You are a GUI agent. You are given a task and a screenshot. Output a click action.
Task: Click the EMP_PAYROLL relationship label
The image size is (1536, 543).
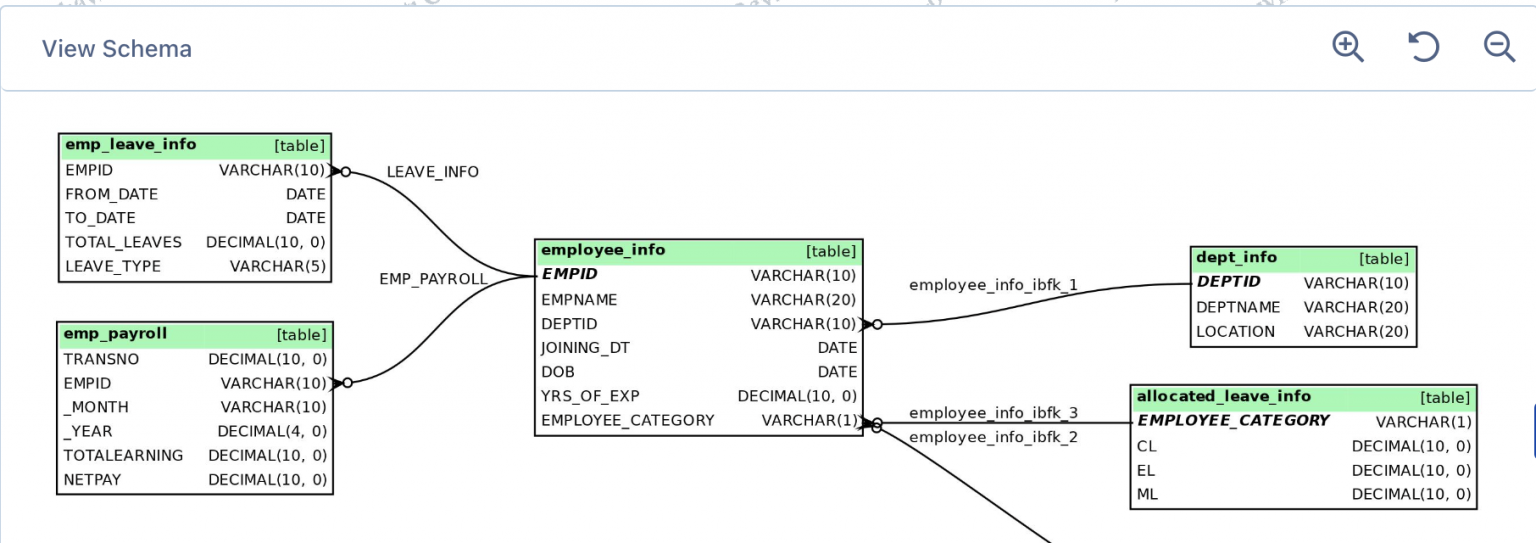[x=433, y=279]
